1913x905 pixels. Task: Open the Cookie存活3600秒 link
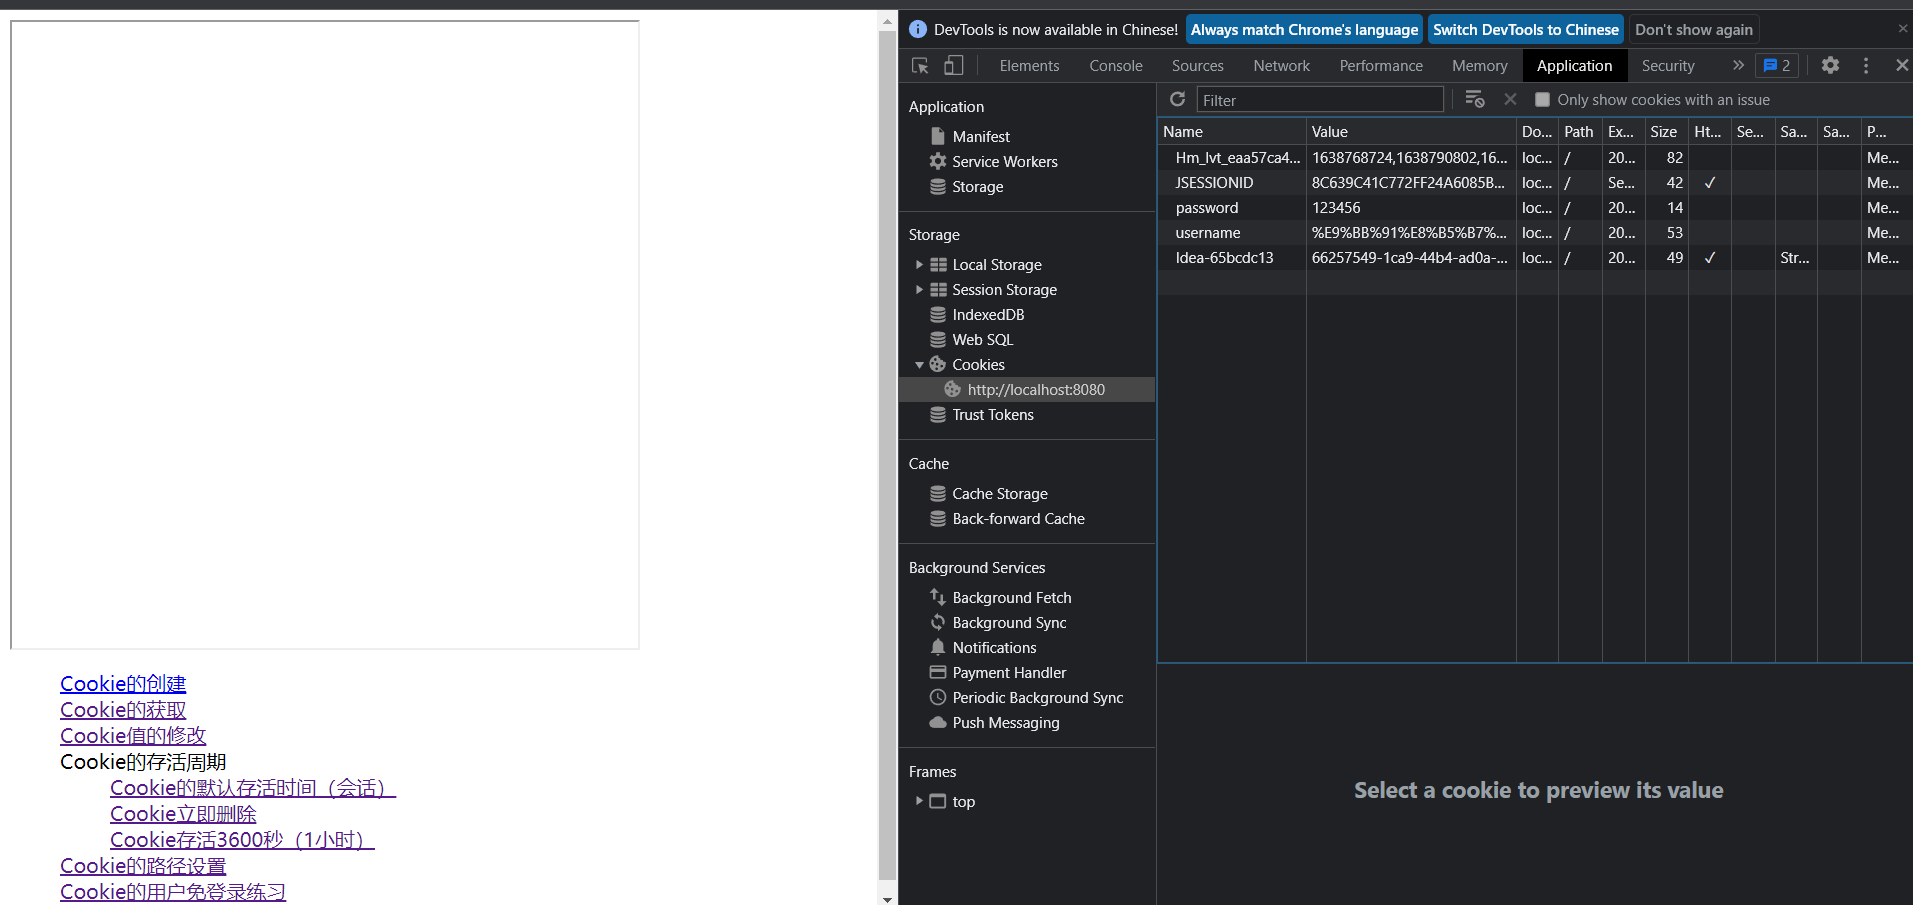point(242,840)
